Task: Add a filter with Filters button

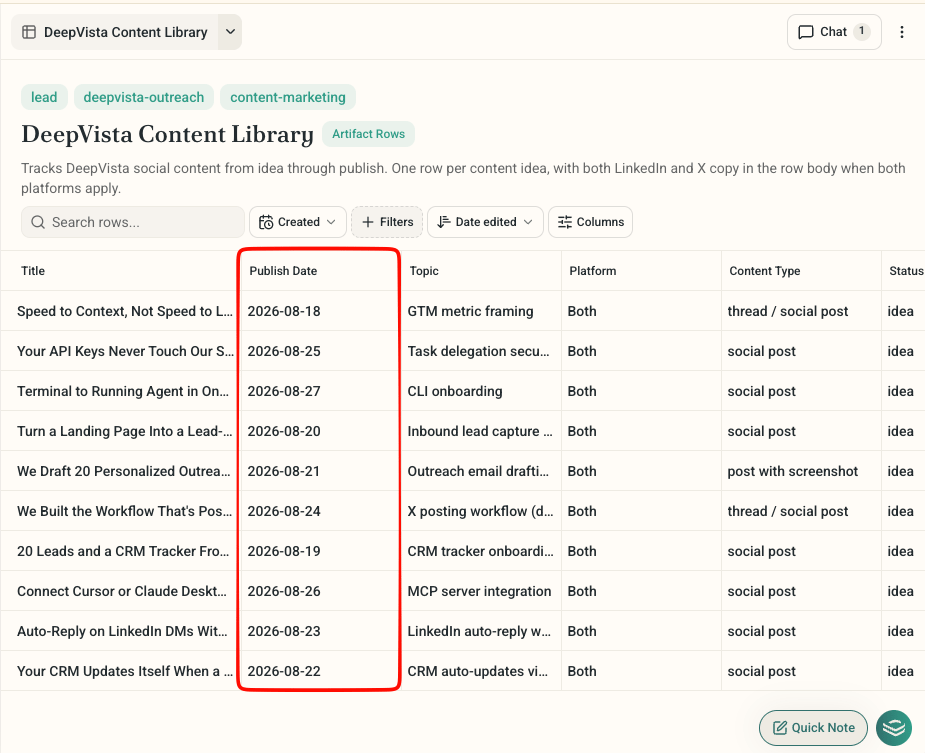Action: [x=387, y=222]
